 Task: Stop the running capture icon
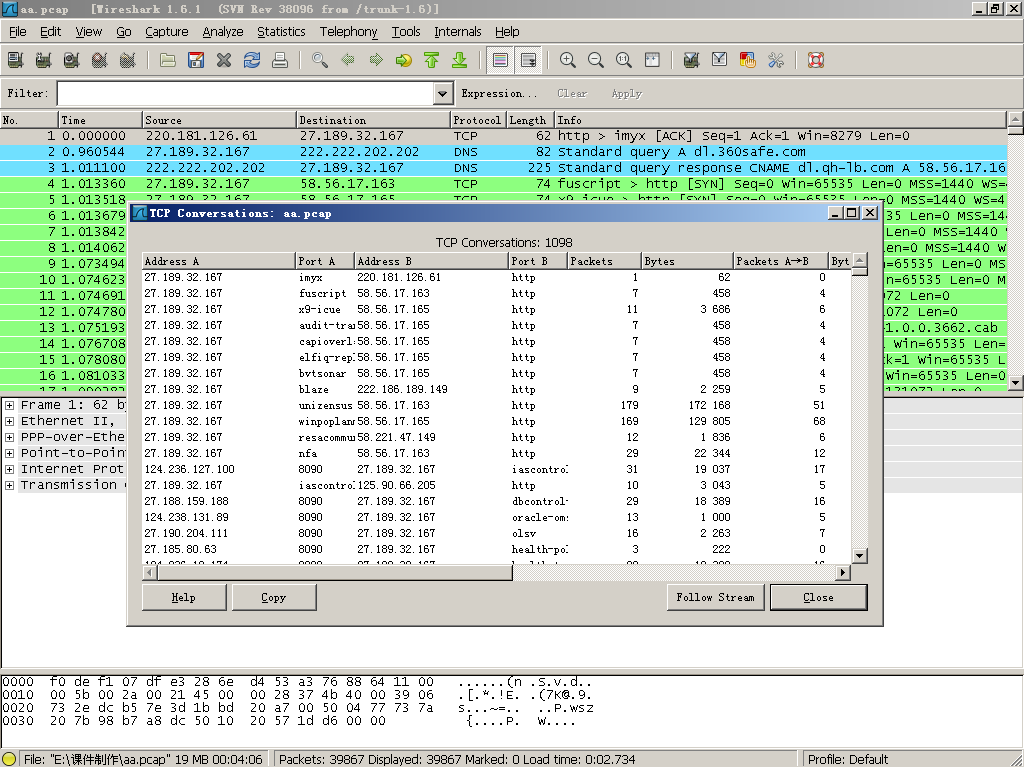[100, 61]
